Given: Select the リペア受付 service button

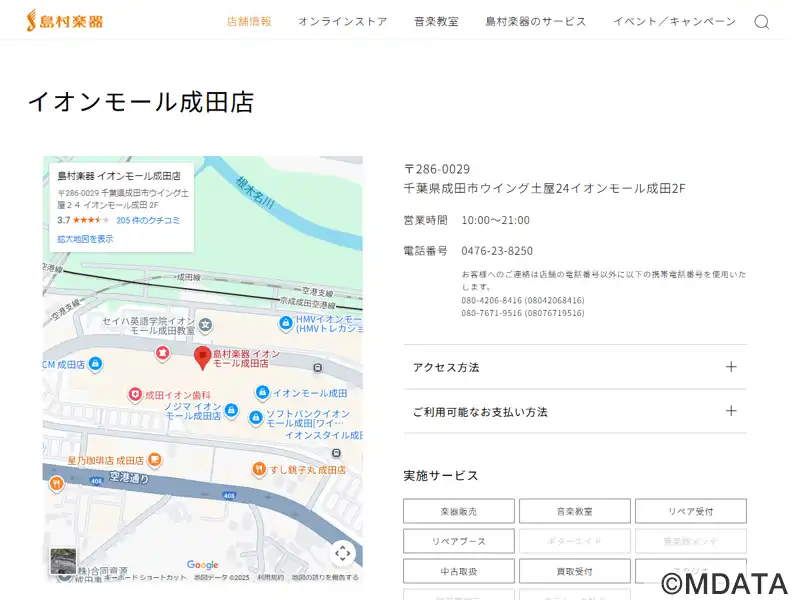Looking at the screenshot, I should click(690, 511).
